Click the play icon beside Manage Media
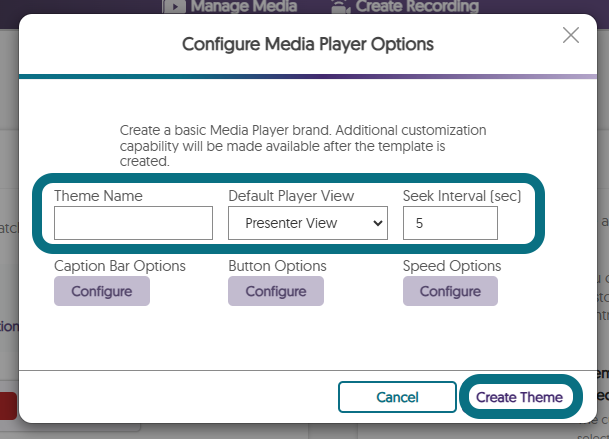The image size is (609, 439). [174, 7]
